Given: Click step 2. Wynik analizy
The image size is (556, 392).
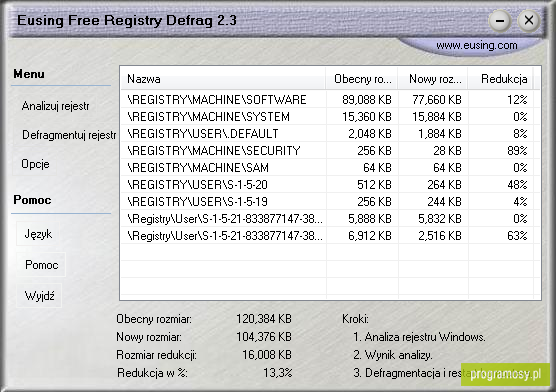Looking at the screenshot, I should (x=393, y=354).
